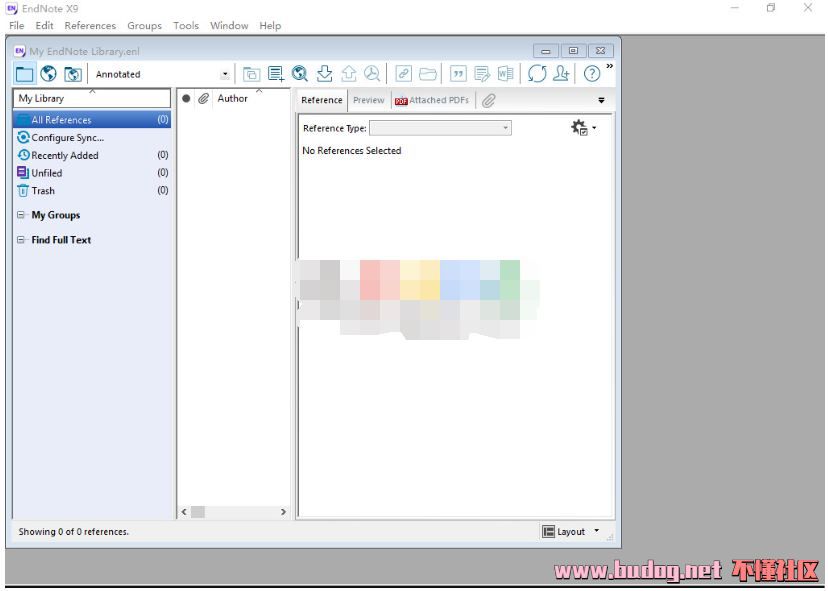This screenshot has height=591, width=828.
Task: Click the Insert Citation quote icon
Action: point(458,74)
